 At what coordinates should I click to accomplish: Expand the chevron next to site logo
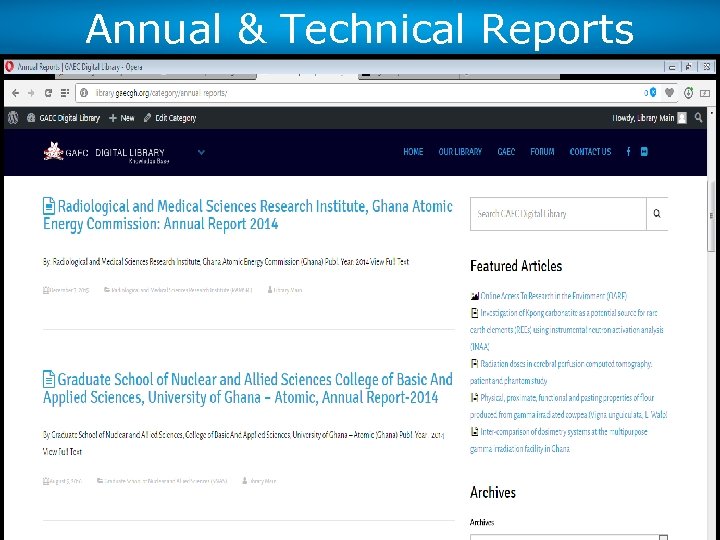point(201,152)
